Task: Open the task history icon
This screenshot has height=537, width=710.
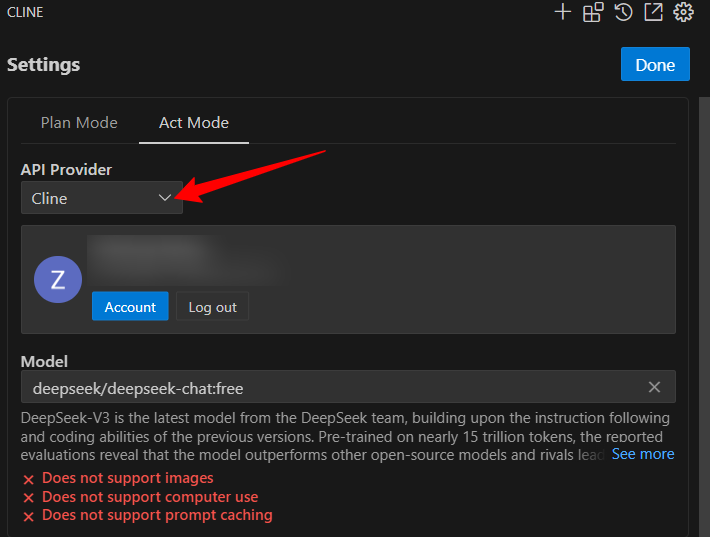Action: pos(623,12)
